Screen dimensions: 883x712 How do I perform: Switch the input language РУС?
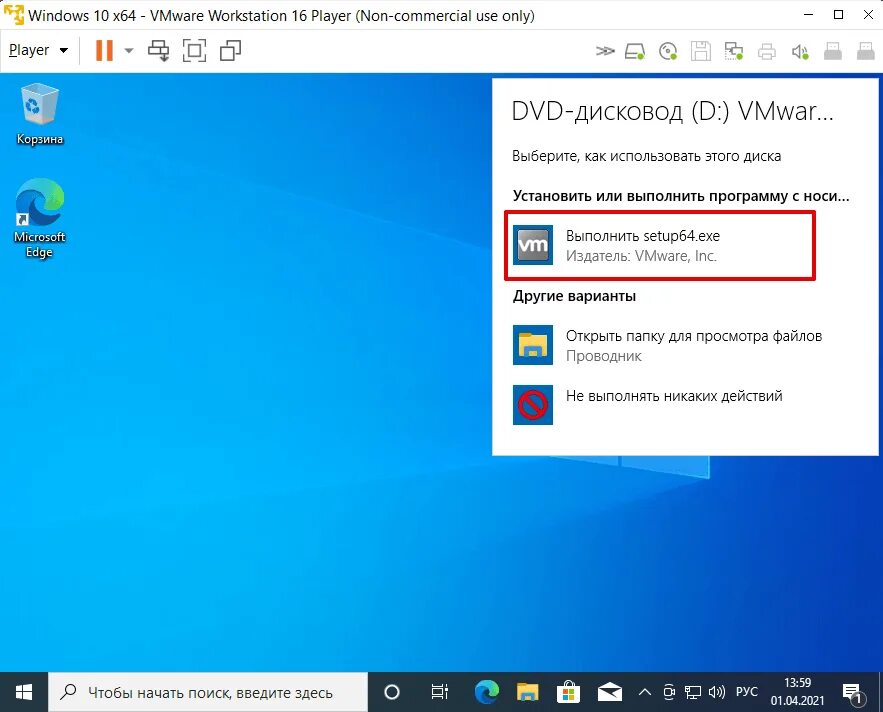pyautogui.click(x=747, y=692)
